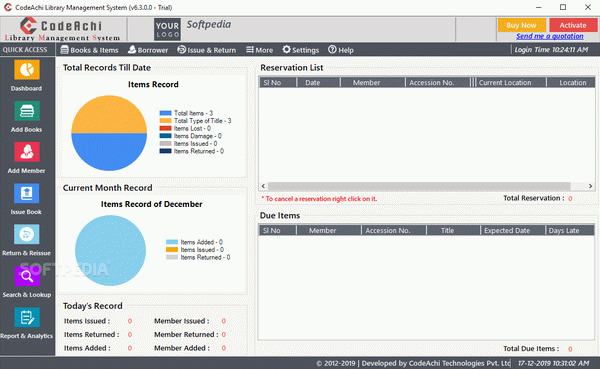Viewport: 600px width, 369px height.
Task: Open the Borrower menu
Action: point(148,50)
